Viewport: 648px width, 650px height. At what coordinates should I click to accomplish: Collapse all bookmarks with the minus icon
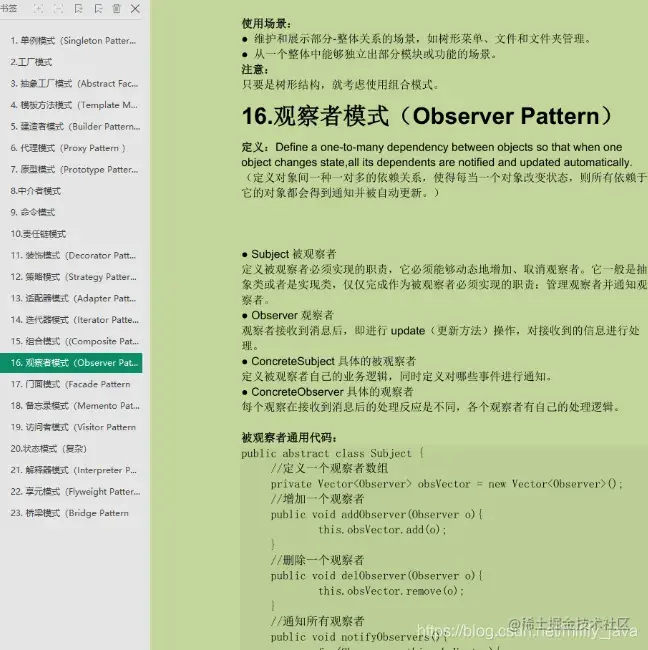58,9
